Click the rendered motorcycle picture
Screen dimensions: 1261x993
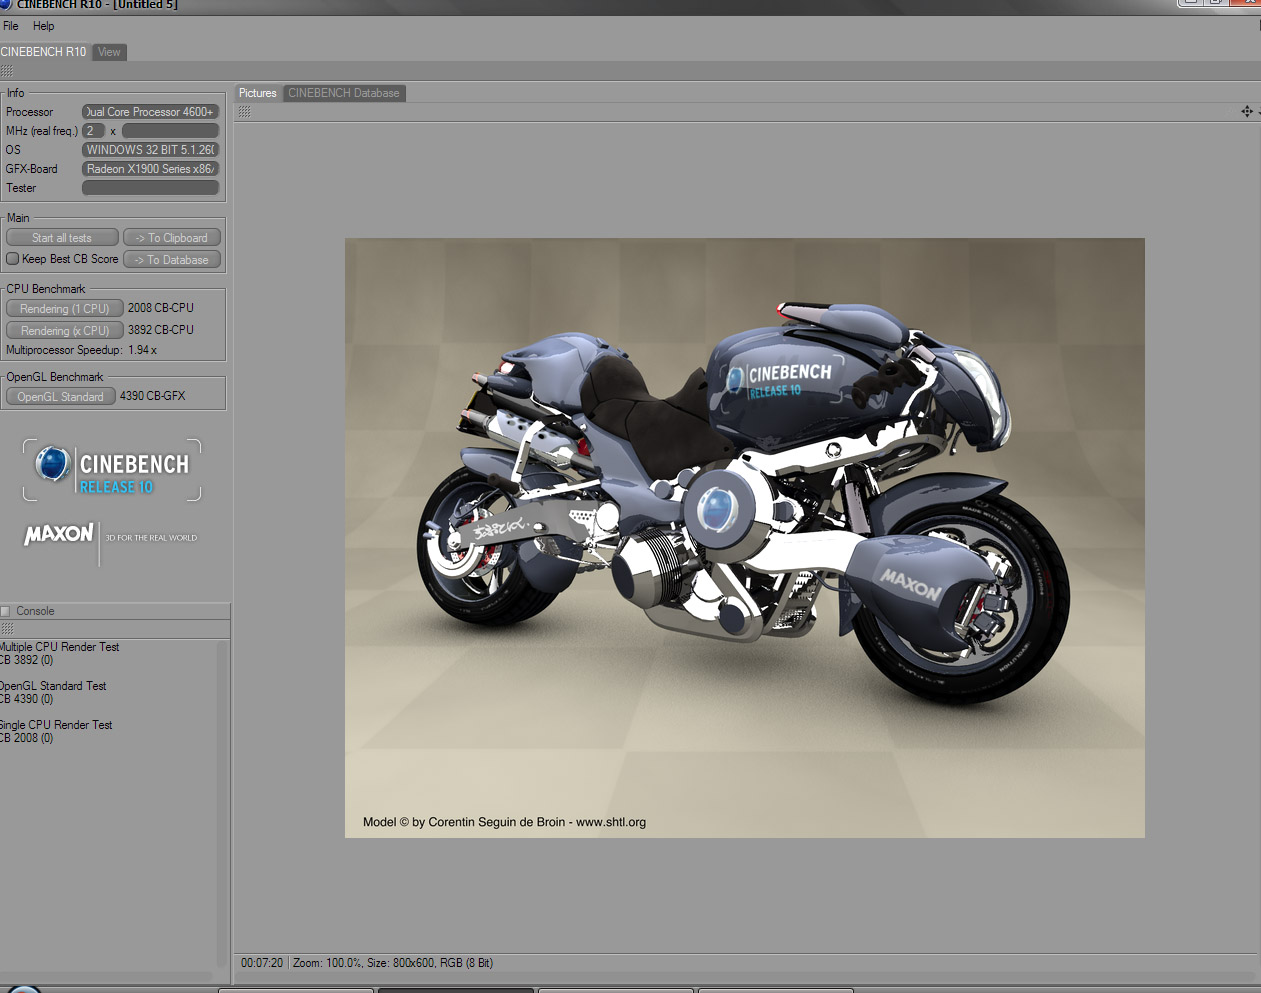click(x=745, y=538)
